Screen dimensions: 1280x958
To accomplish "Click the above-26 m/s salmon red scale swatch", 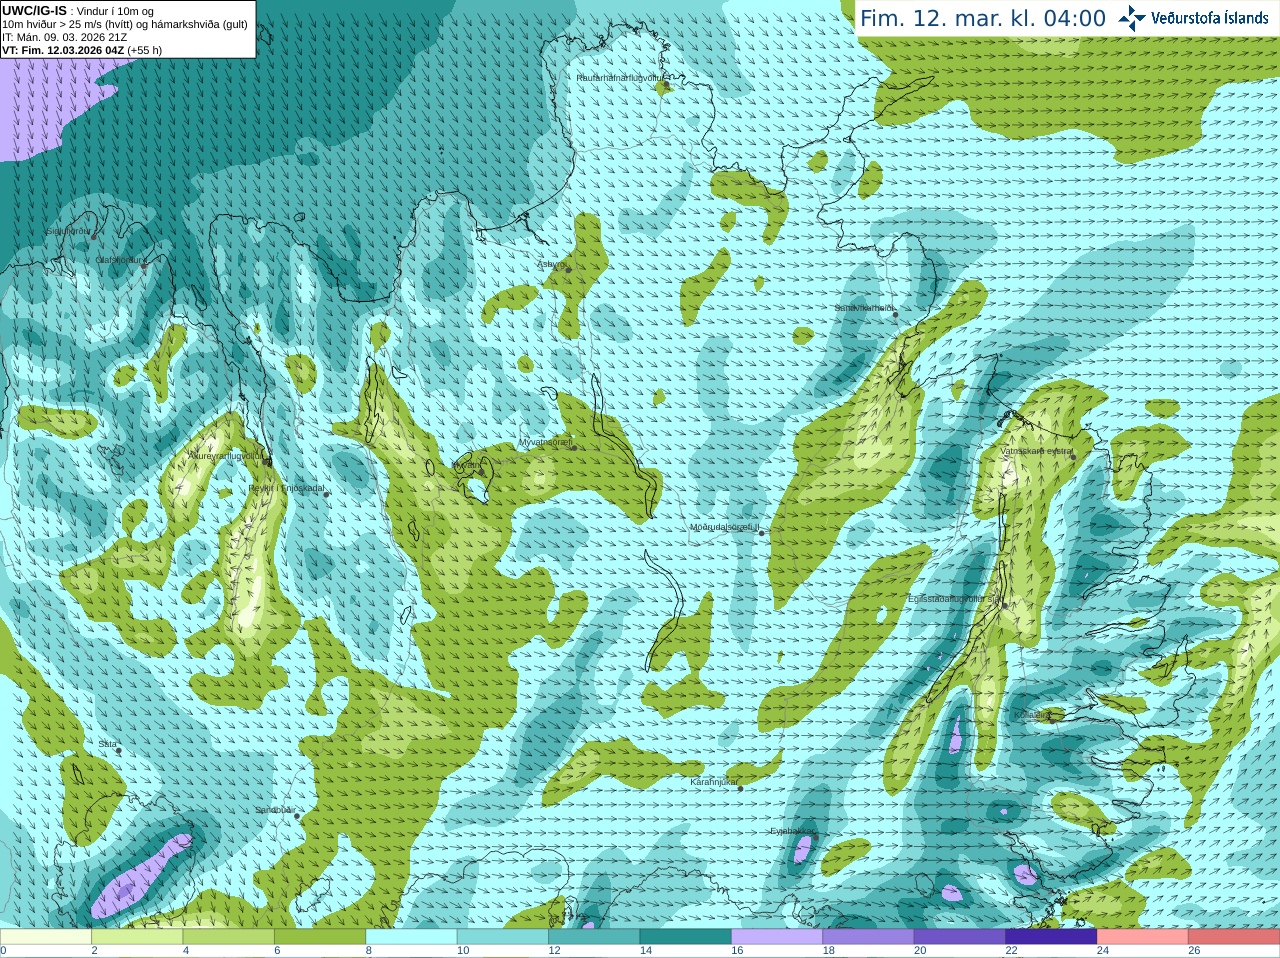I will tap(1234, 937).
